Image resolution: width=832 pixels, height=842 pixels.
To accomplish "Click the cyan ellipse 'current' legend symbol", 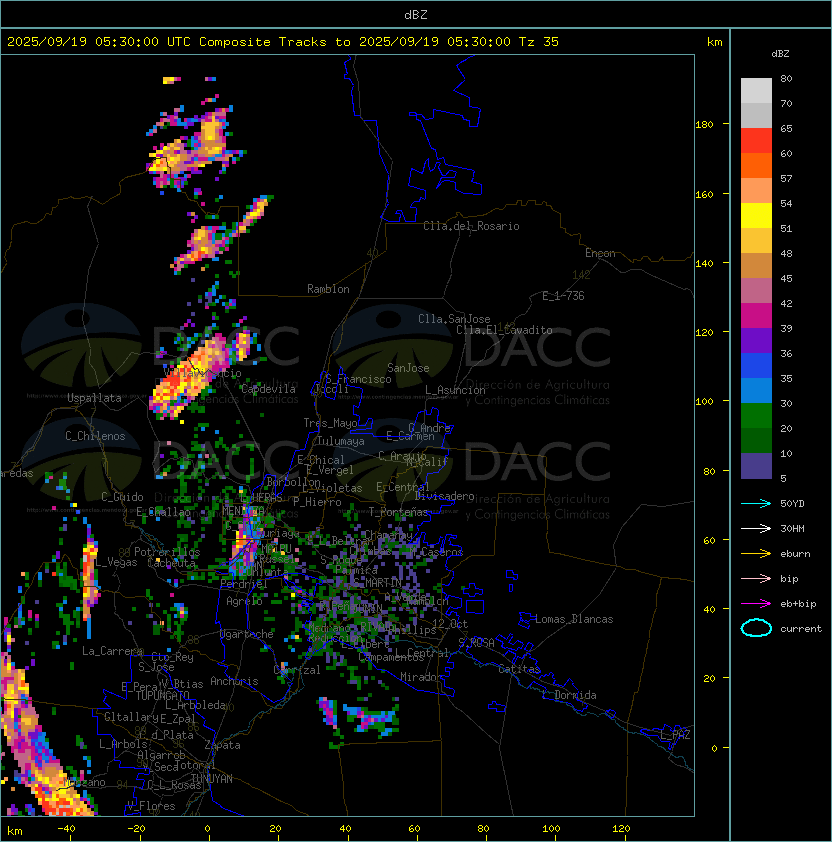I will click(x=756, y=628).
